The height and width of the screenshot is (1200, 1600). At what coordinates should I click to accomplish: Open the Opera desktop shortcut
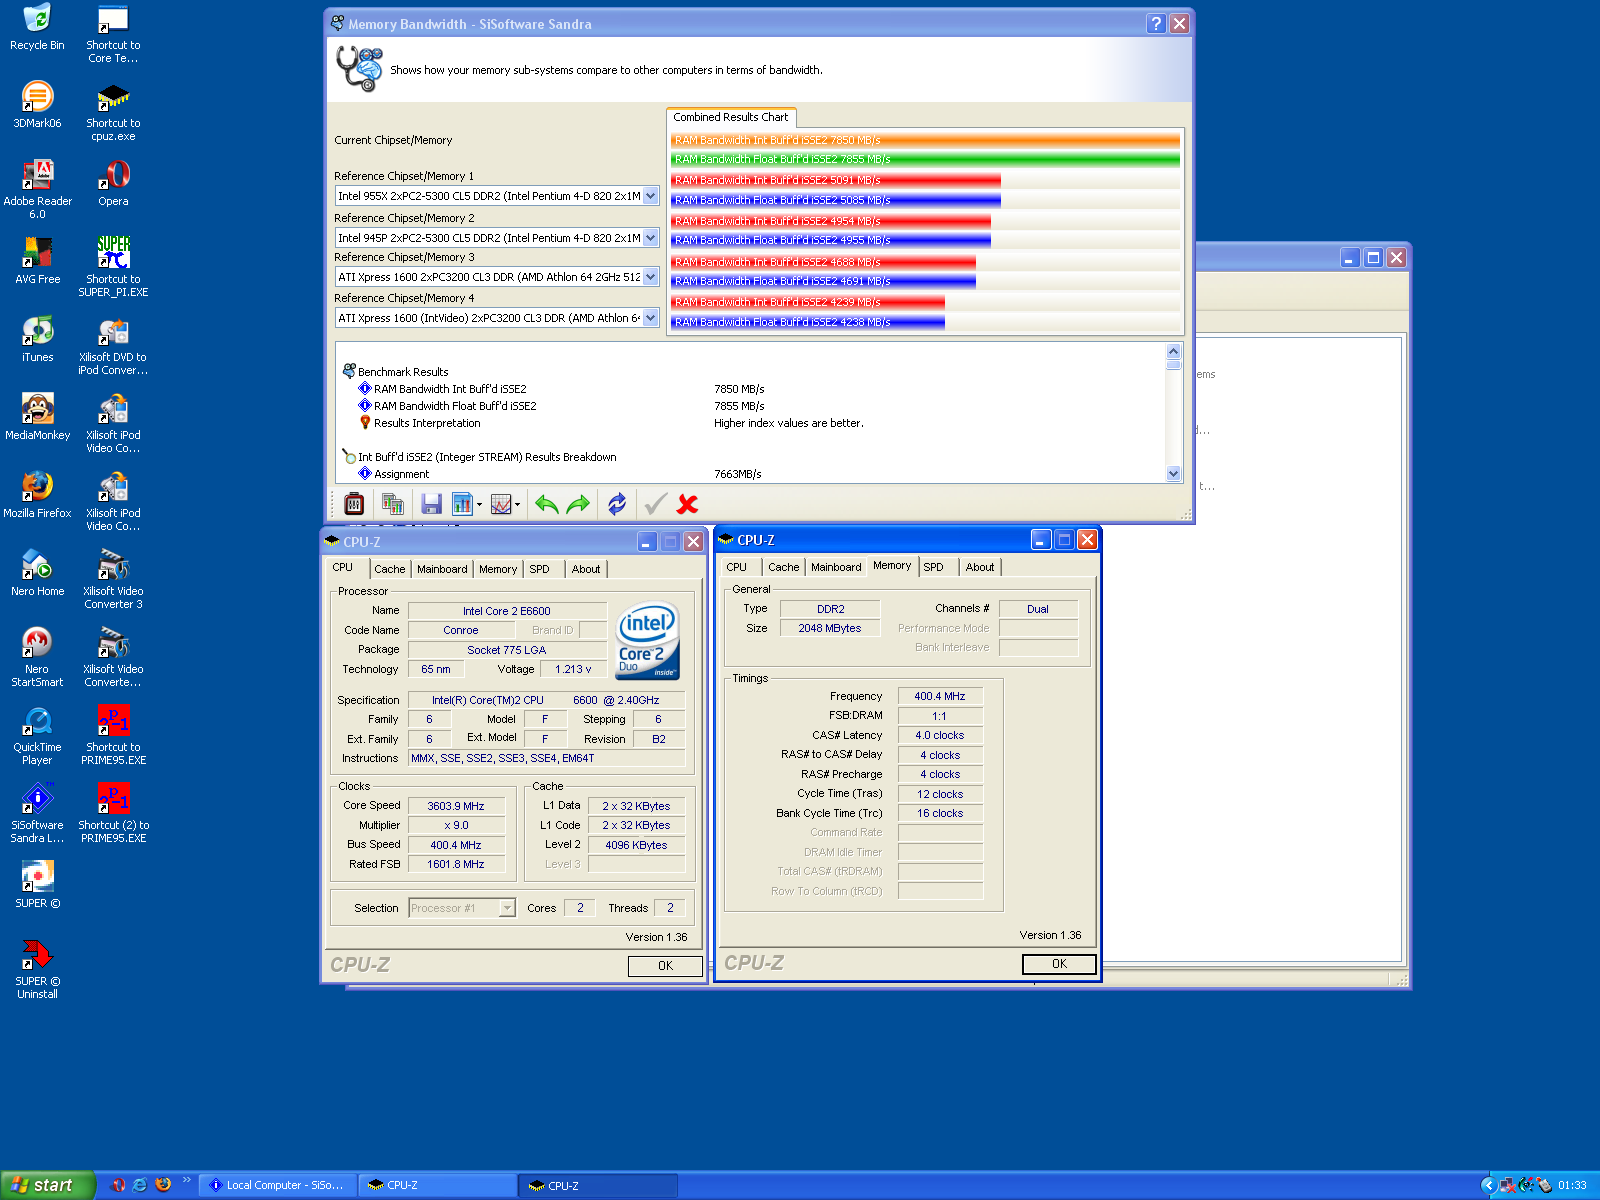coord(113,183)
